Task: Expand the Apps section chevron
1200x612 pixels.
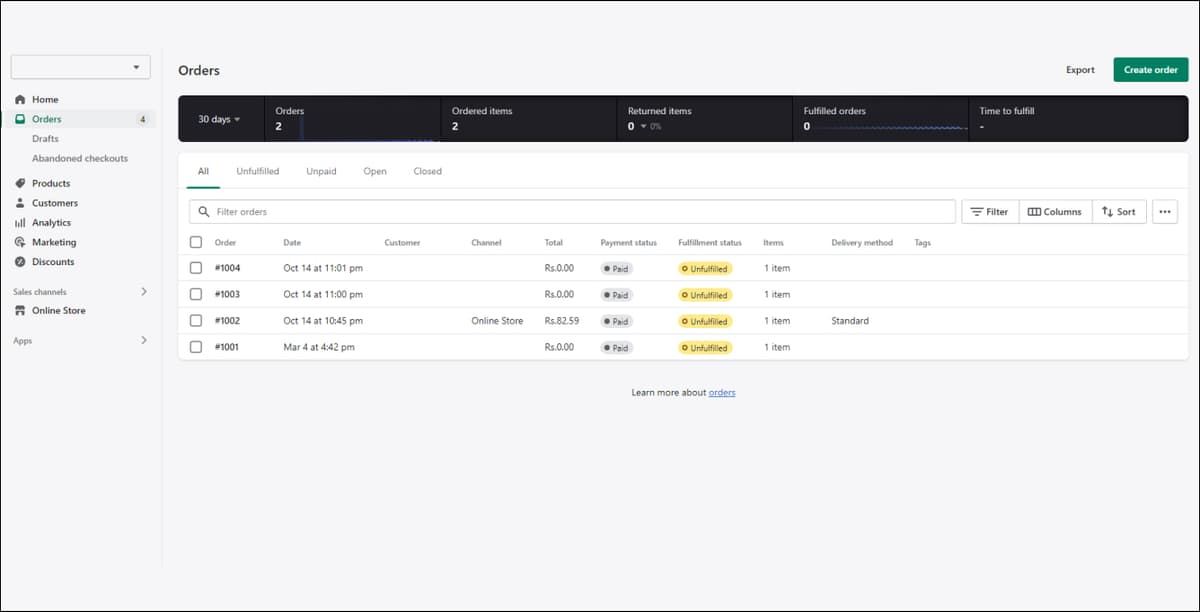Action: click(x=143, y=341)
